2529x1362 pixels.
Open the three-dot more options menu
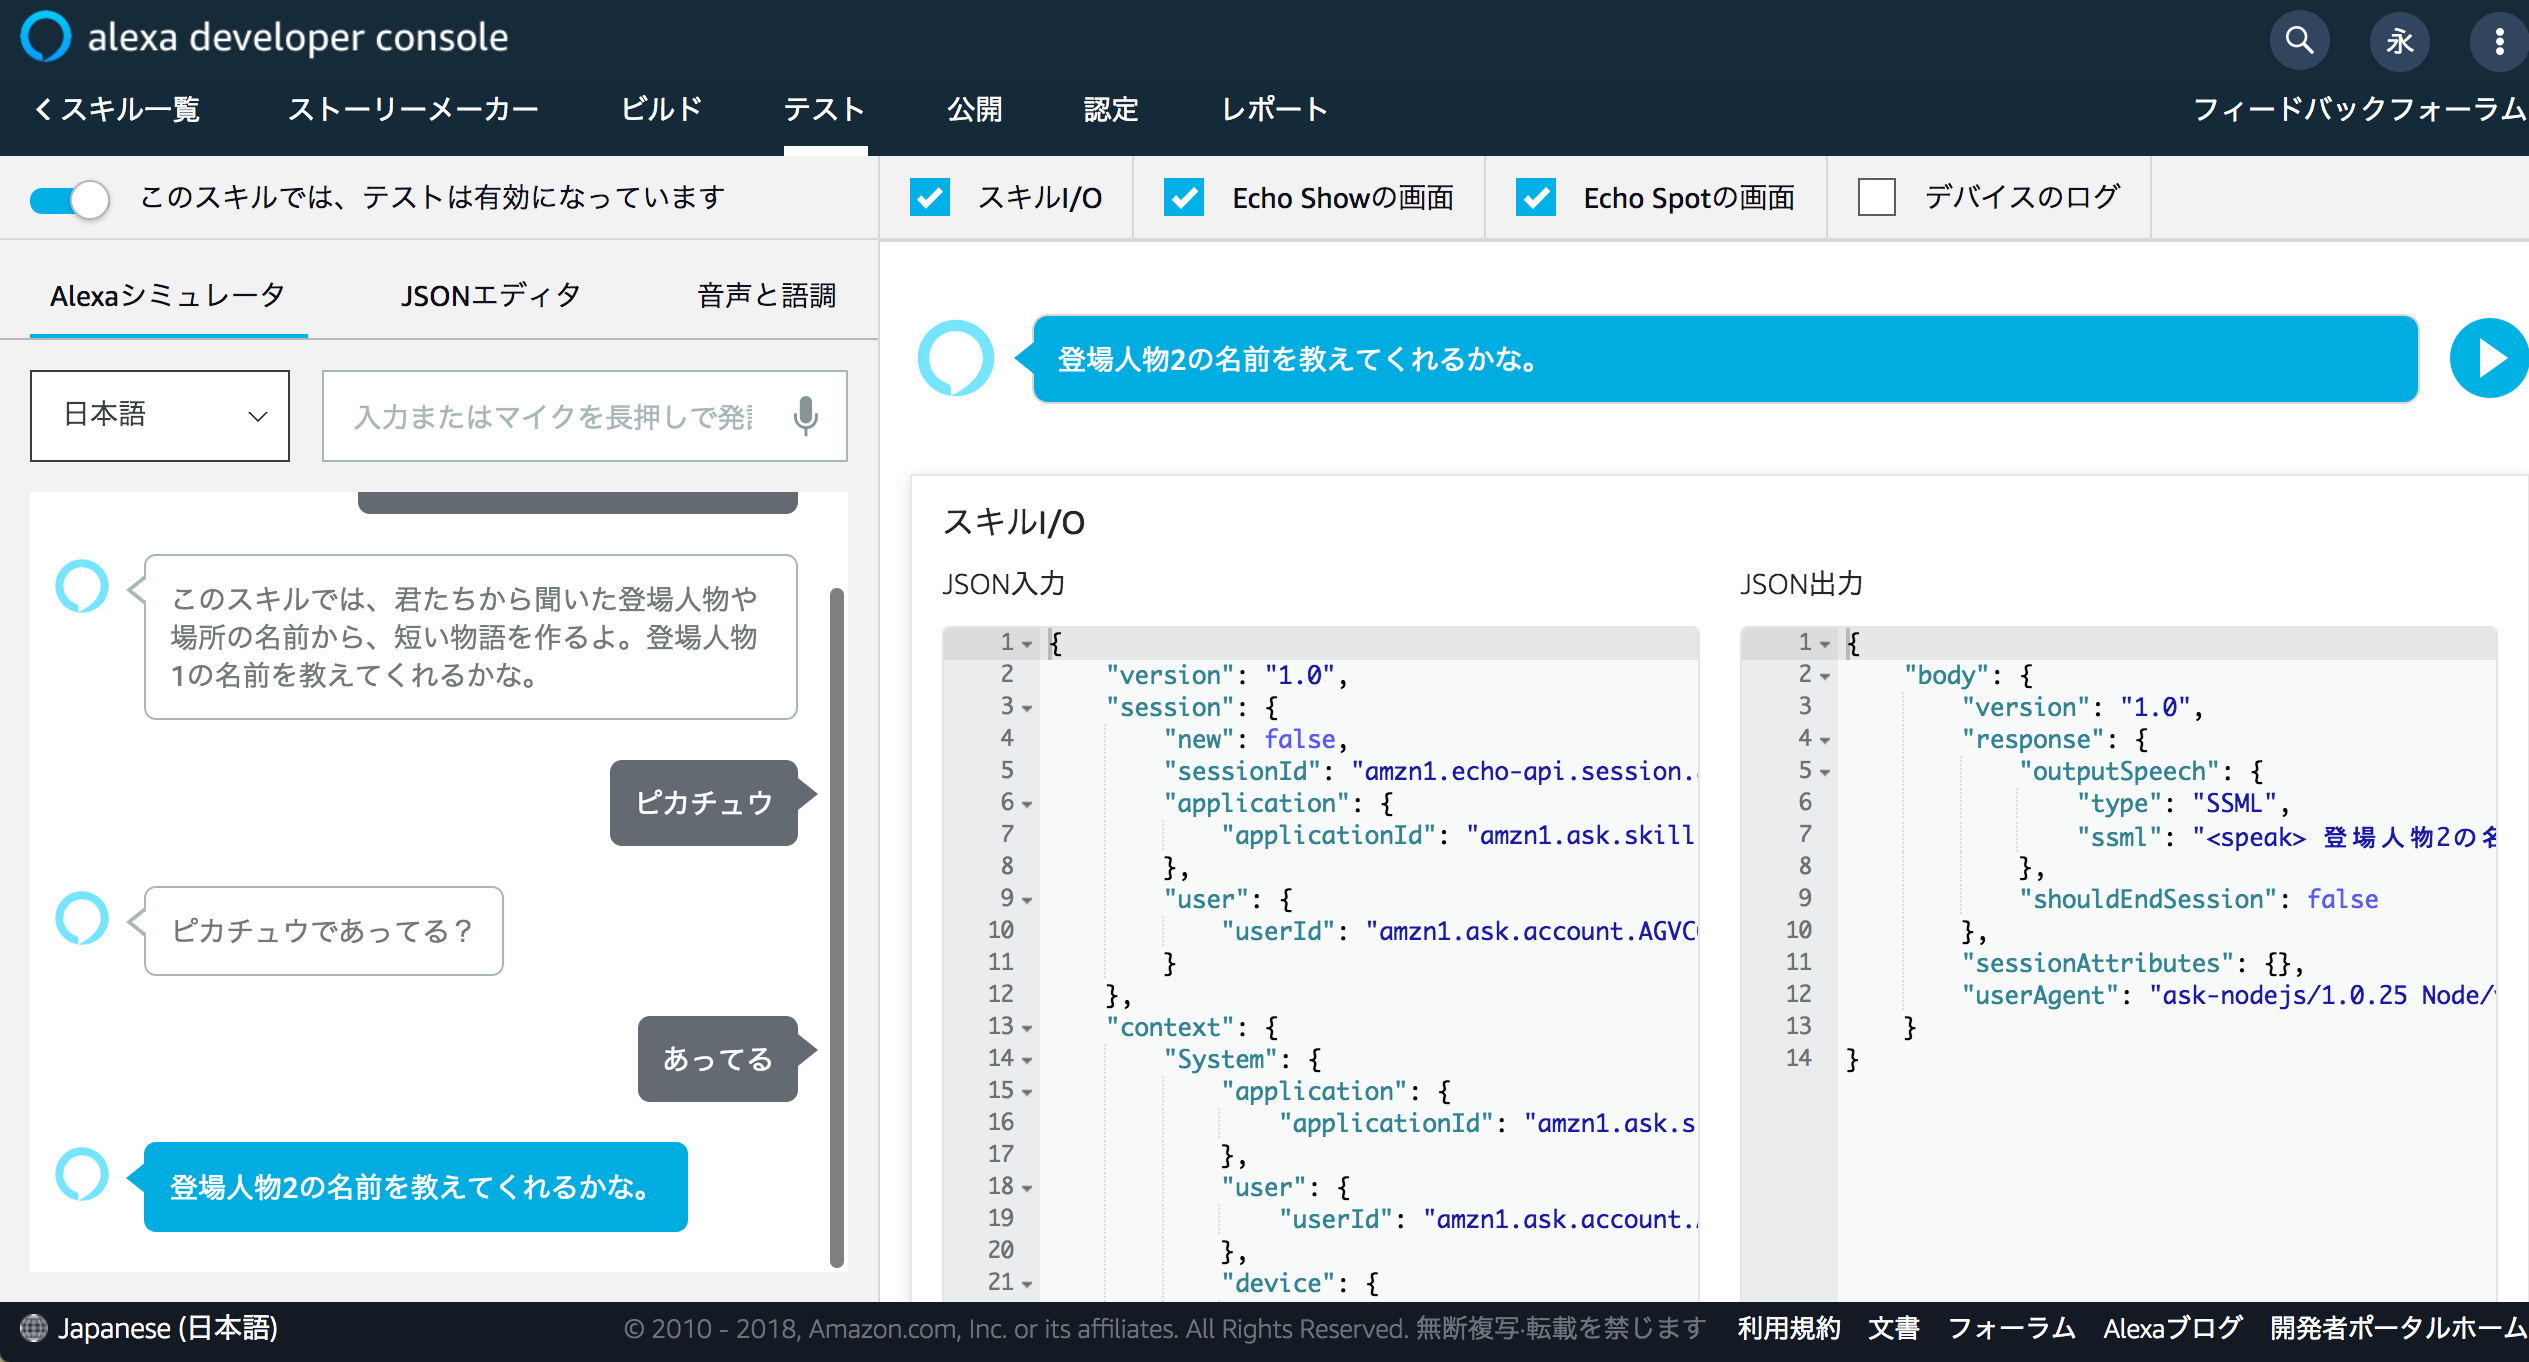click(2499, 41)
